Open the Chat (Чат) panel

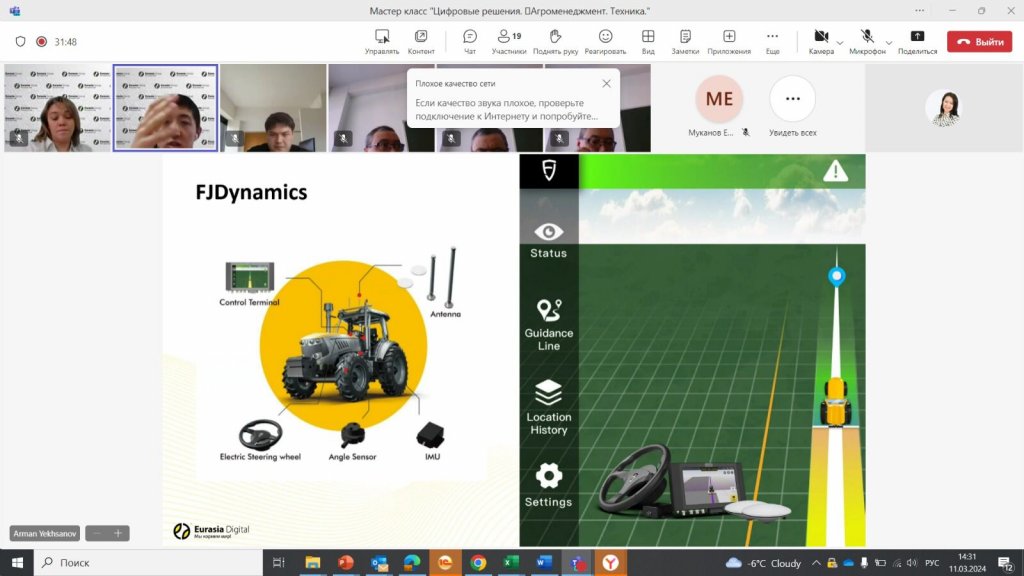(x=469, y=41)
